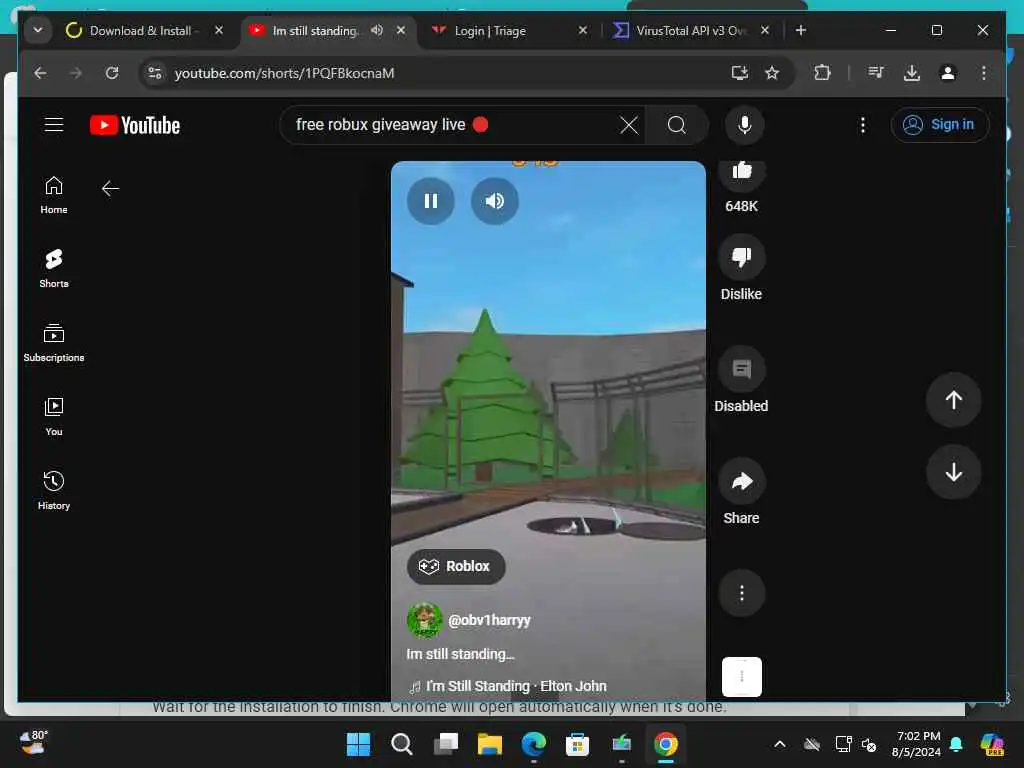Select the Im still standing tab
The image size is (1024, 768).
tap(315, 31)
